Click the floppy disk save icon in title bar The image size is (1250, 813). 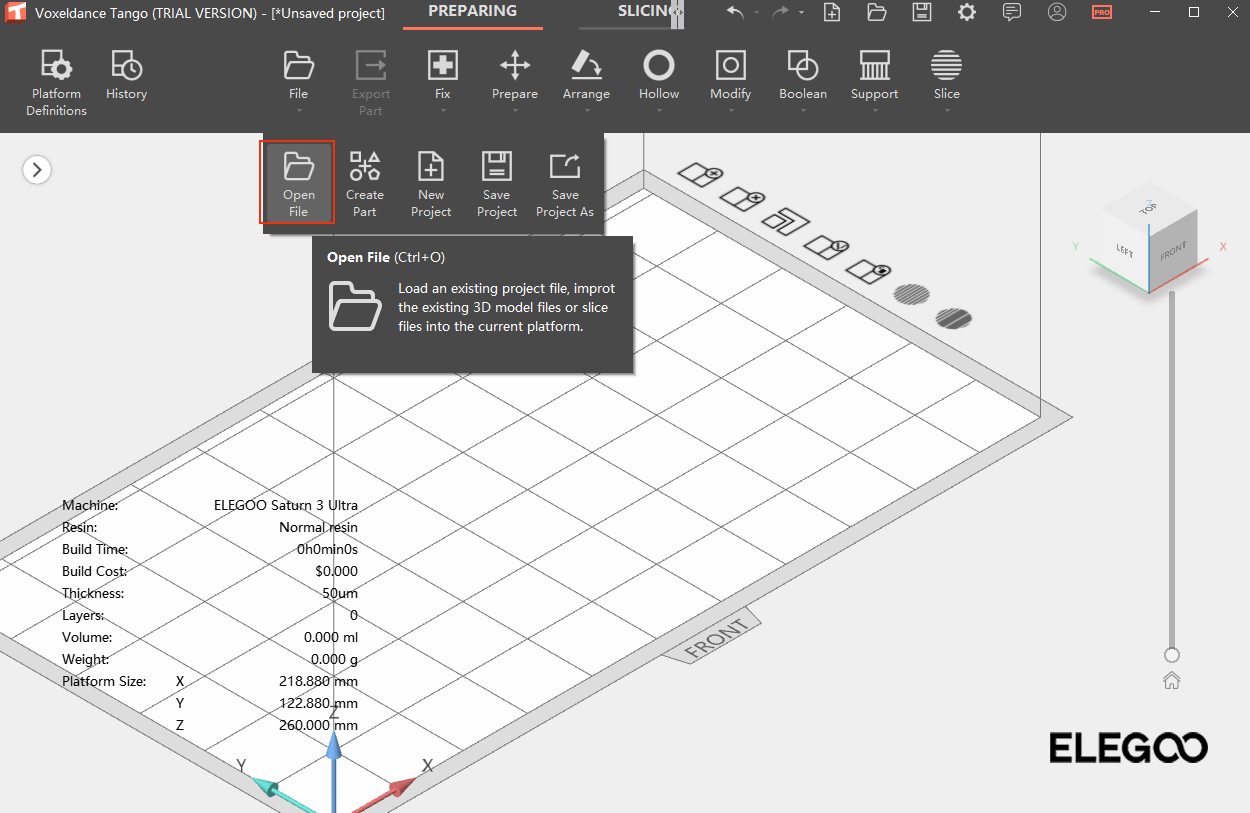(x=922, y=12)
